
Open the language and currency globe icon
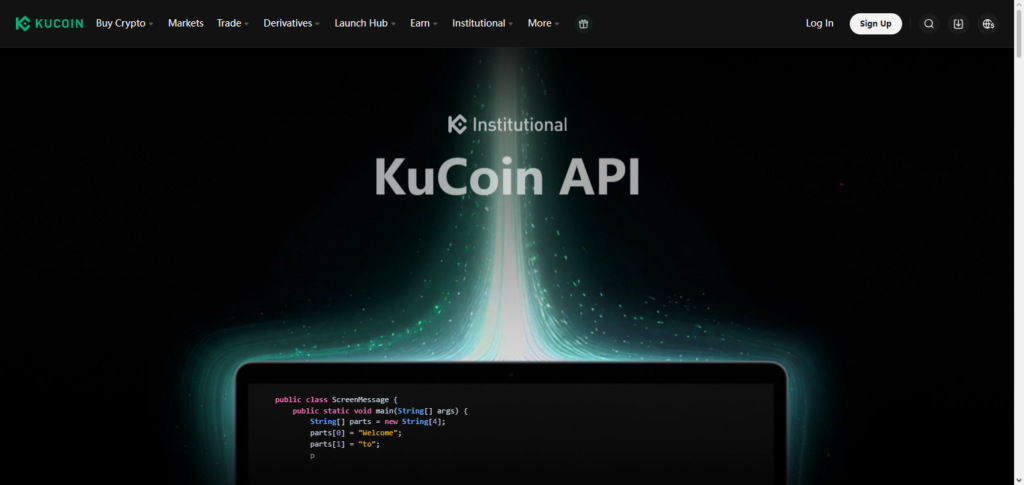988,24
